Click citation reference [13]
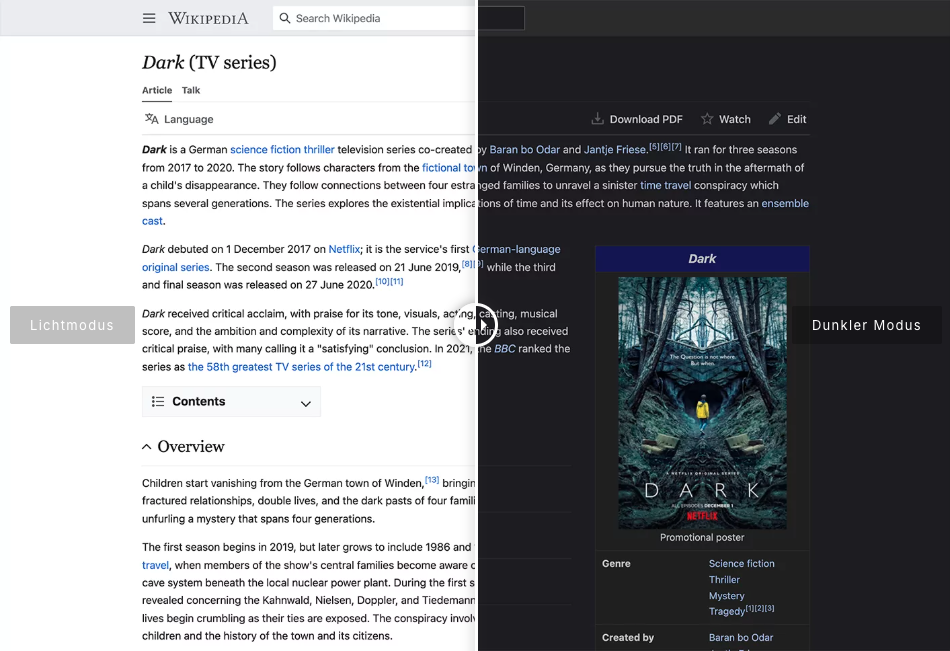Screen dimensions: 950x651 coord(432,480)
